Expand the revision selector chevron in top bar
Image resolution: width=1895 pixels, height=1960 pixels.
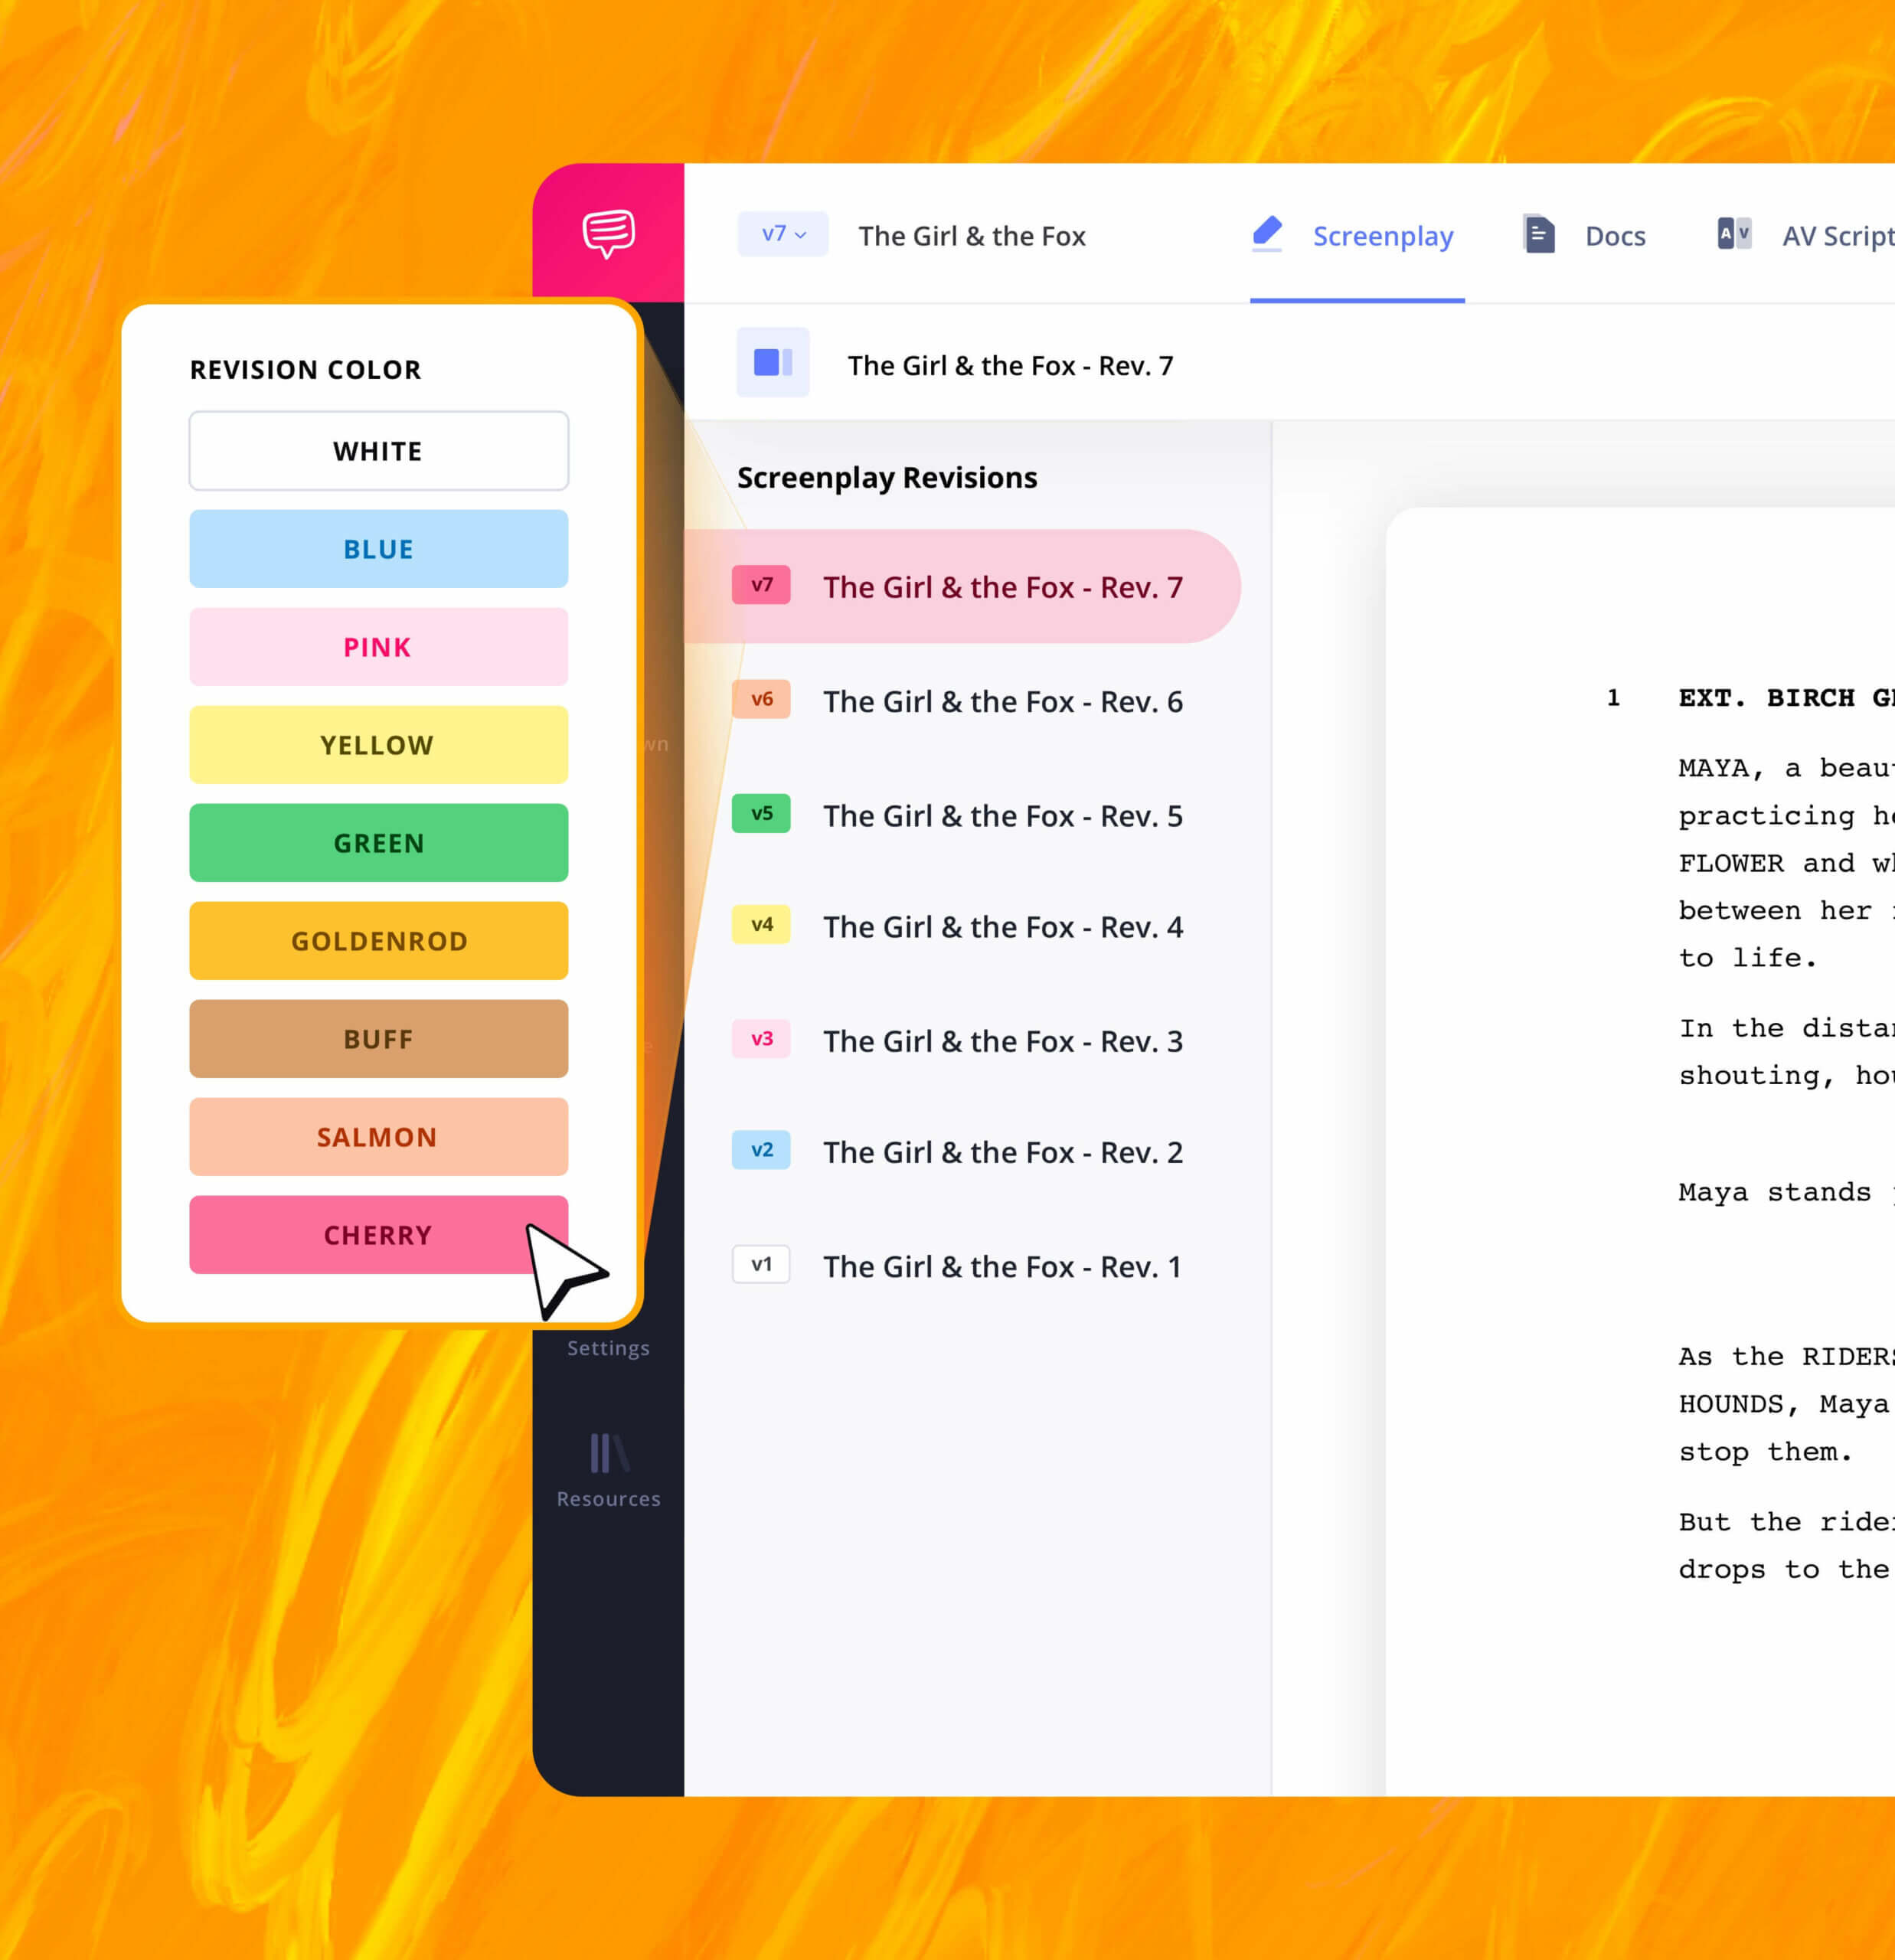click(x=802, y=234)
